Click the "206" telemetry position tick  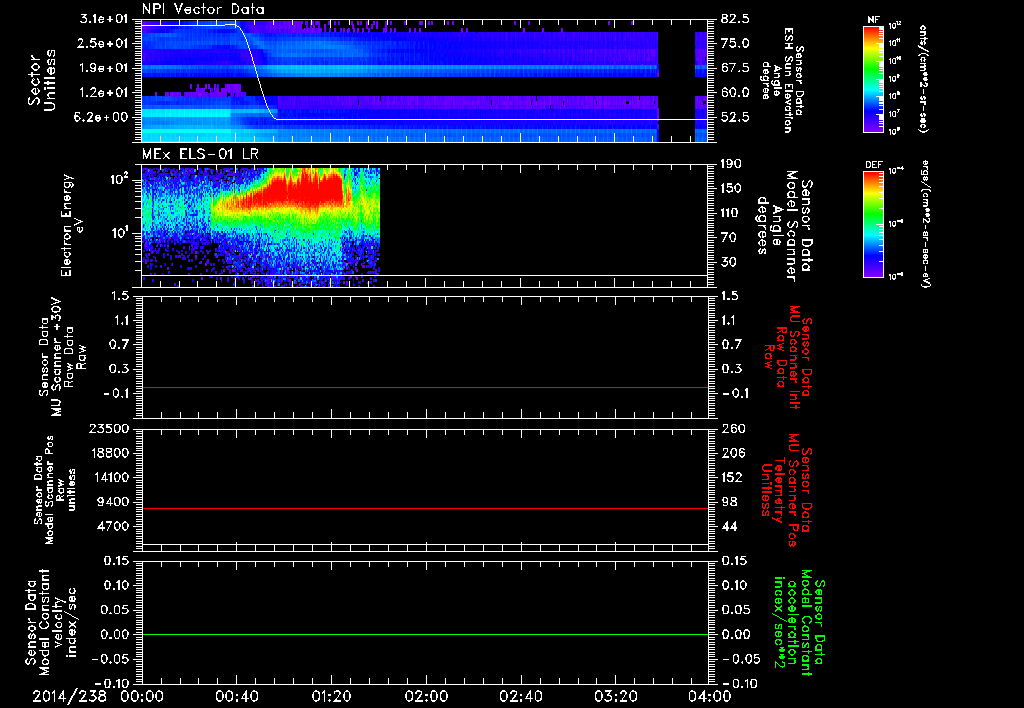[732, 453]
